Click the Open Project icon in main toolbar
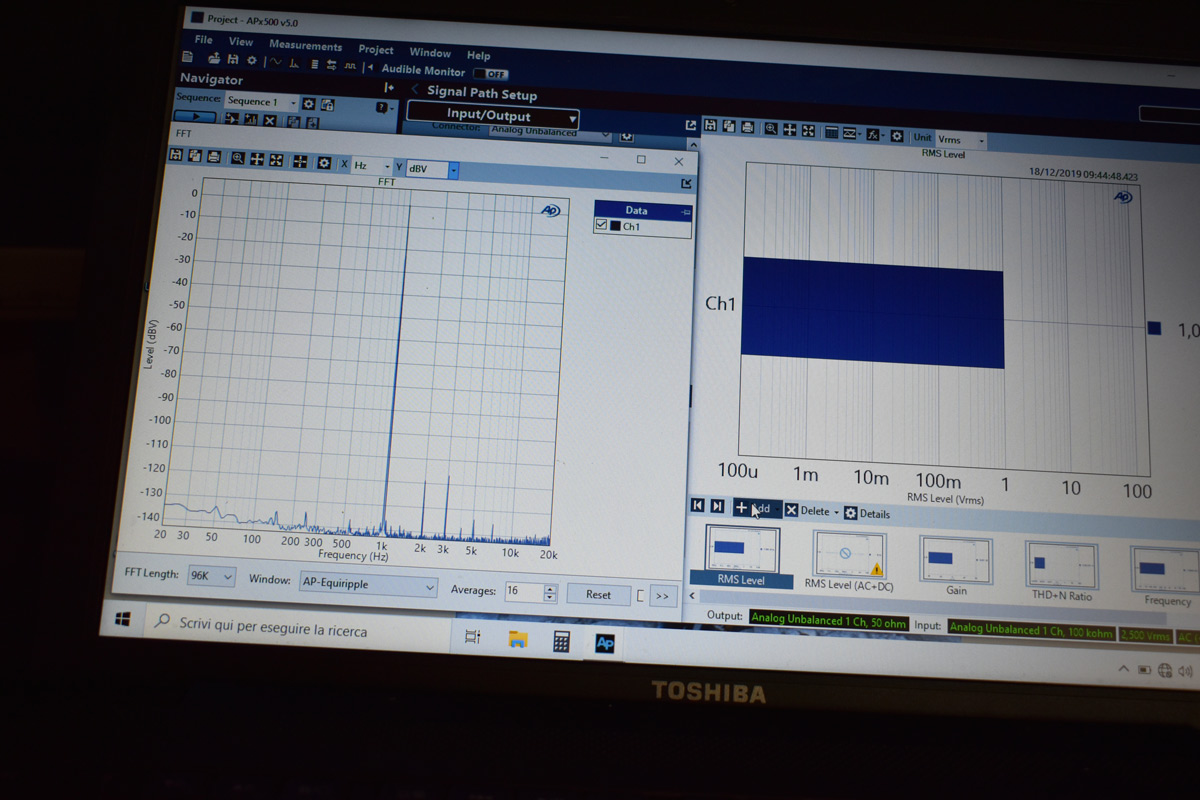 point(213,58)
